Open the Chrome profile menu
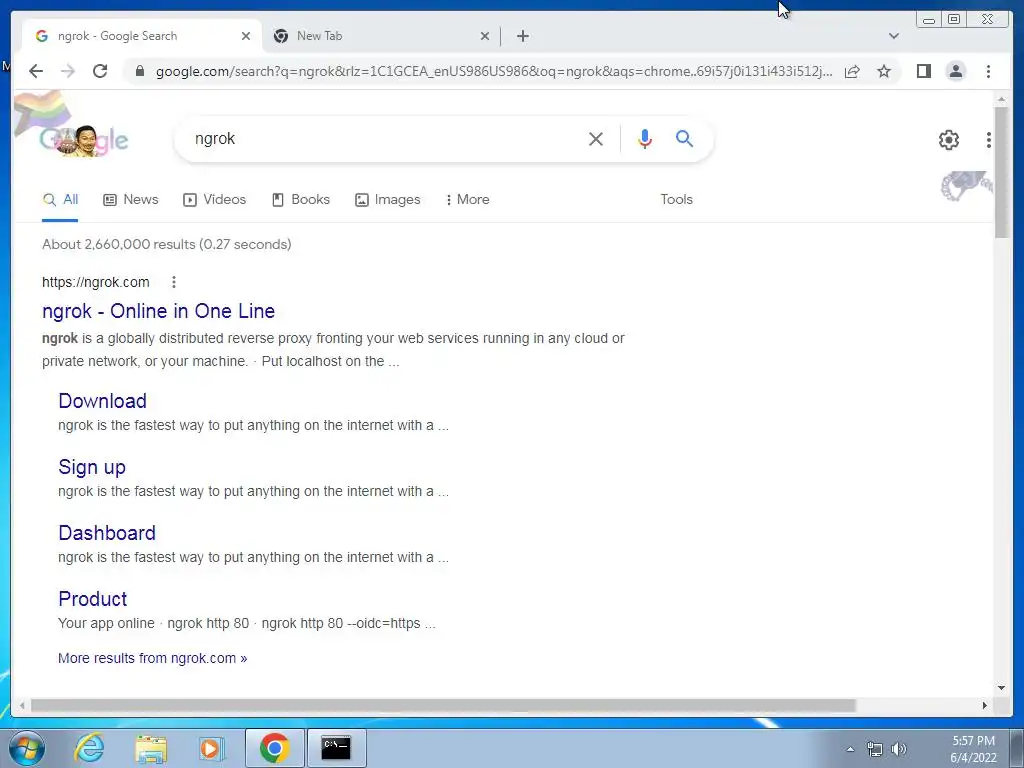The width and height of the screenshot is (1024, 768). [955, 71]
